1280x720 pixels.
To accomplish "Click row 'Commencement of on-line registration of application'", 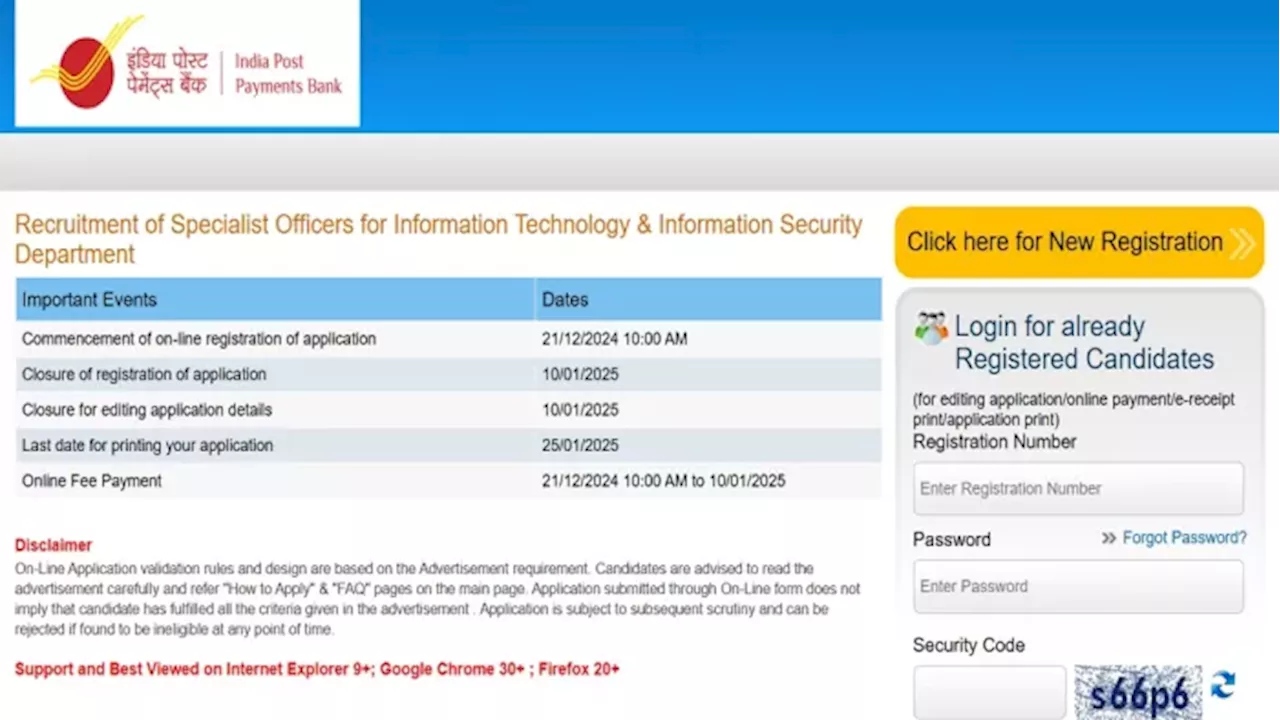I will [449, 339].
